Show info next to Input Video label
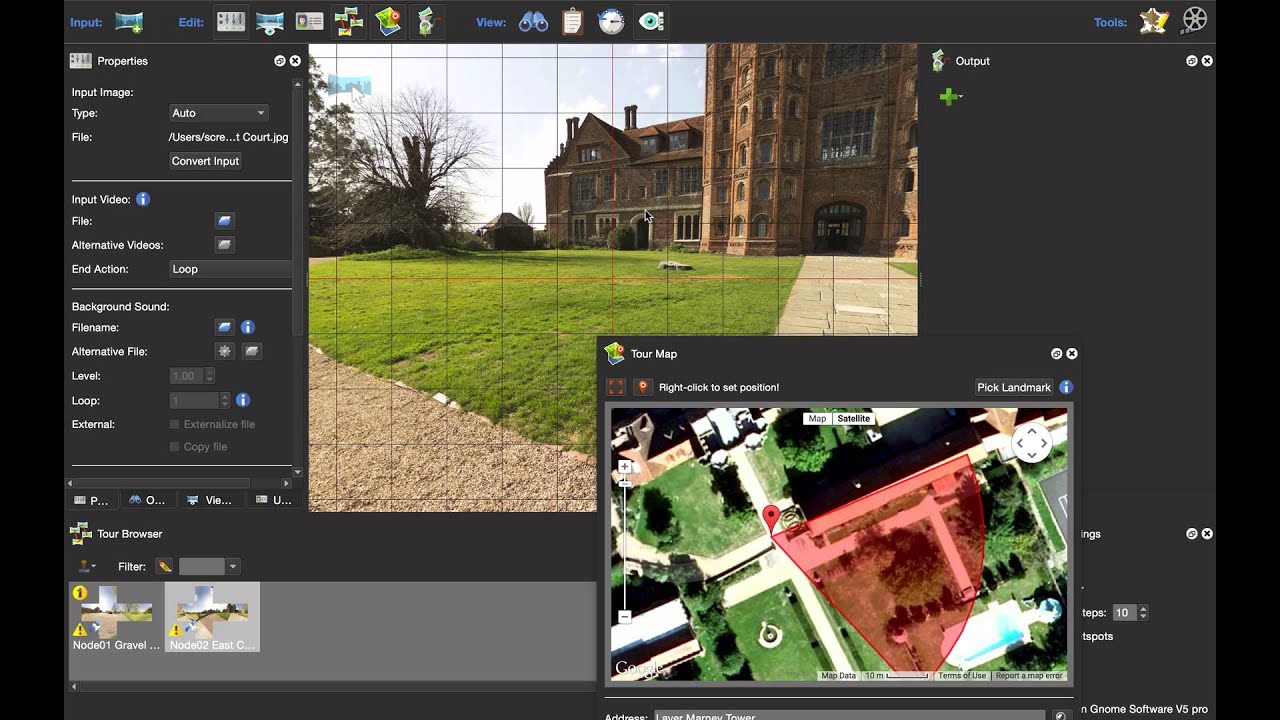This screenshot has width=1280, height=720. pyautogui.click(x=142, y=199)
